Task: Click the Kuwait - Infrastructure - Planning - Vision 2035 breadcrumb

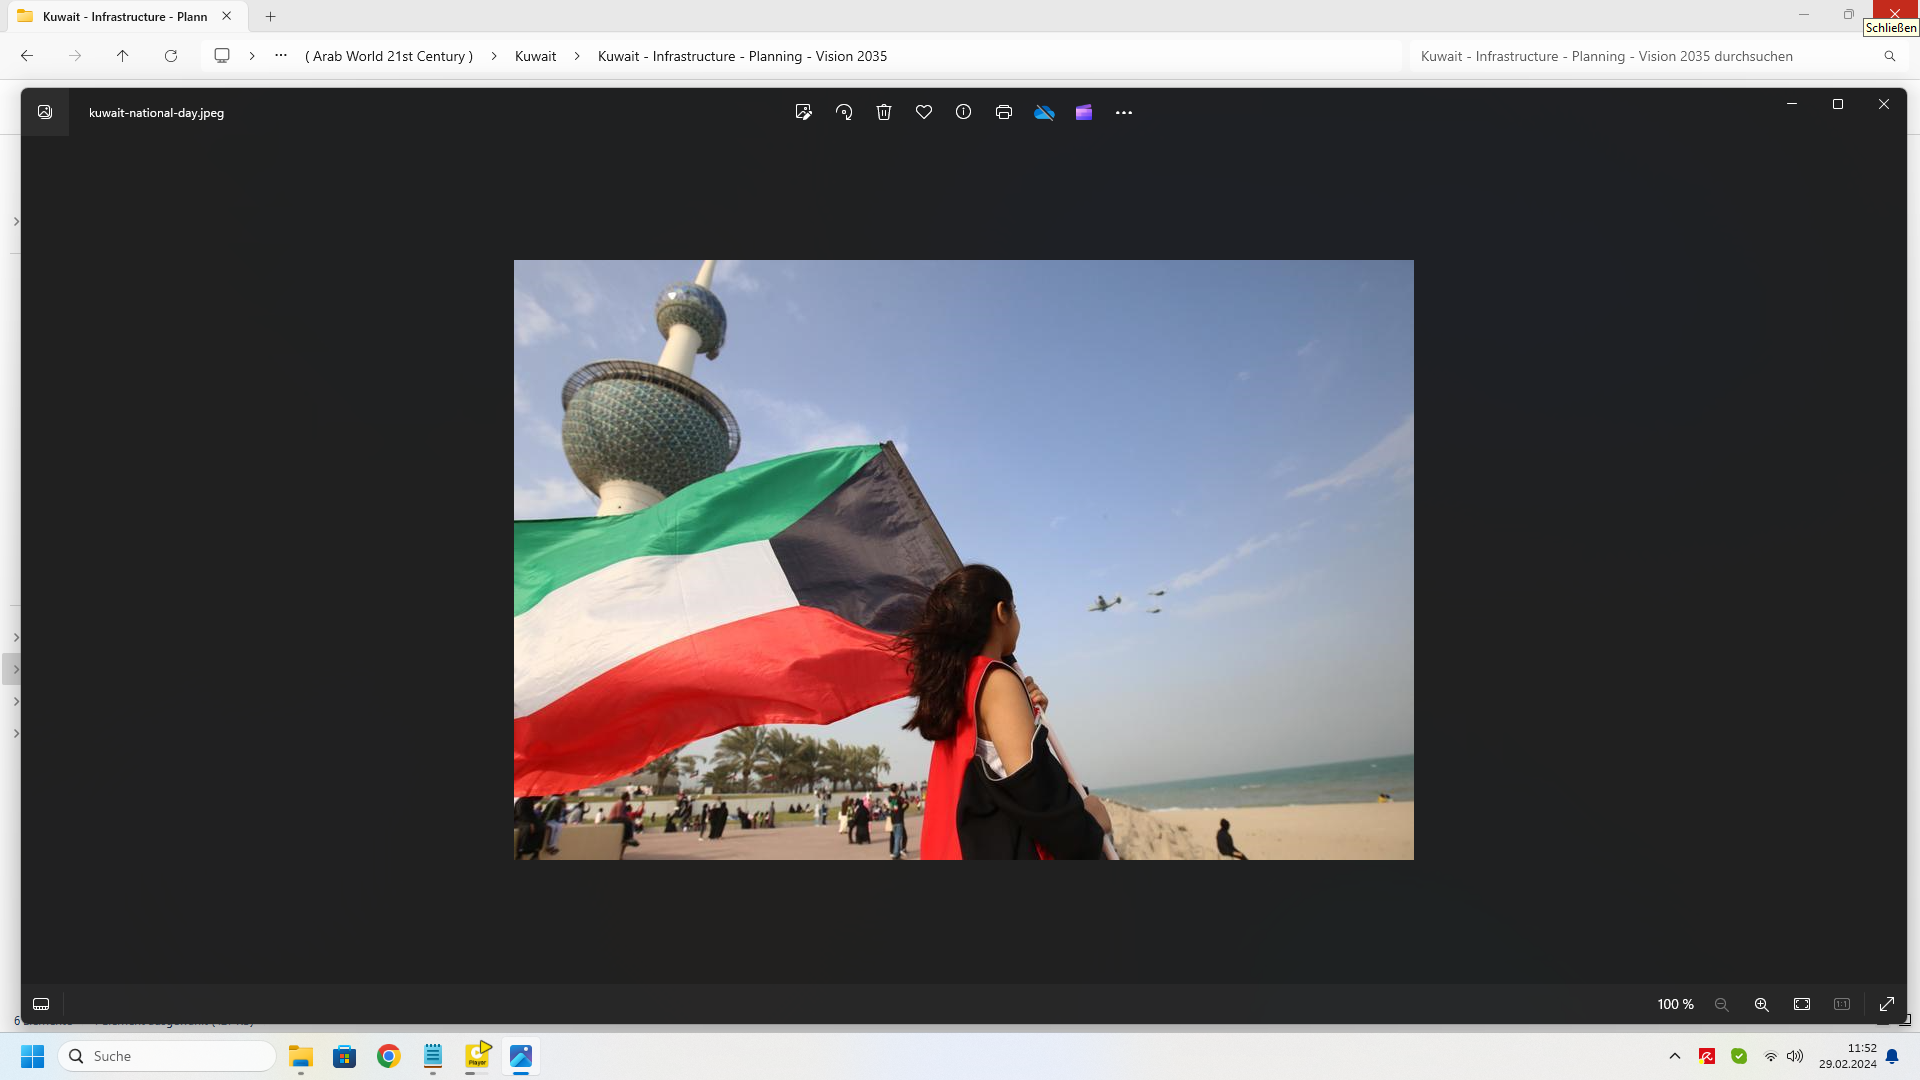Action: click(x=742, y=56)
